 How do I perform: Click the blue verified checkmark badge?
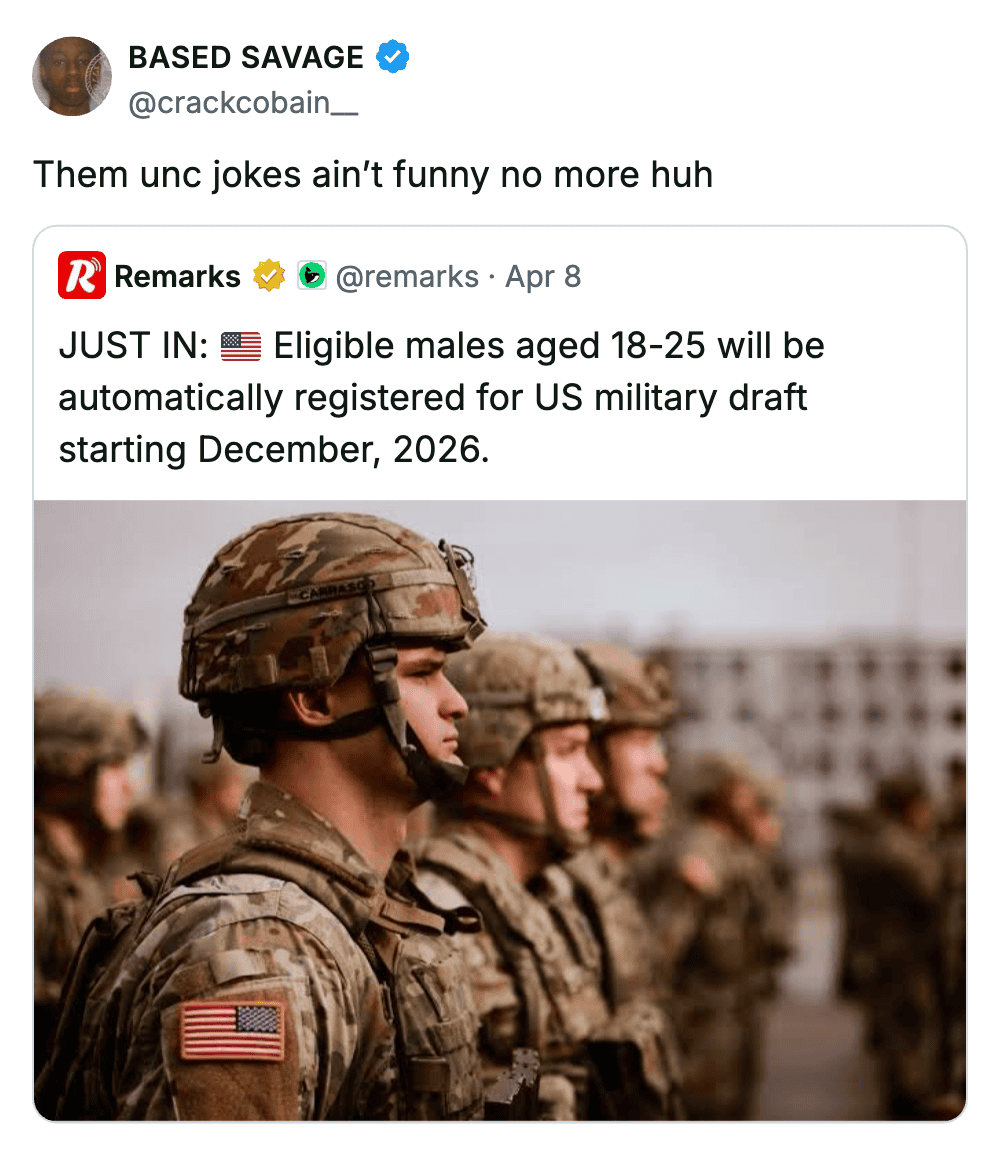tap(393, 57)
